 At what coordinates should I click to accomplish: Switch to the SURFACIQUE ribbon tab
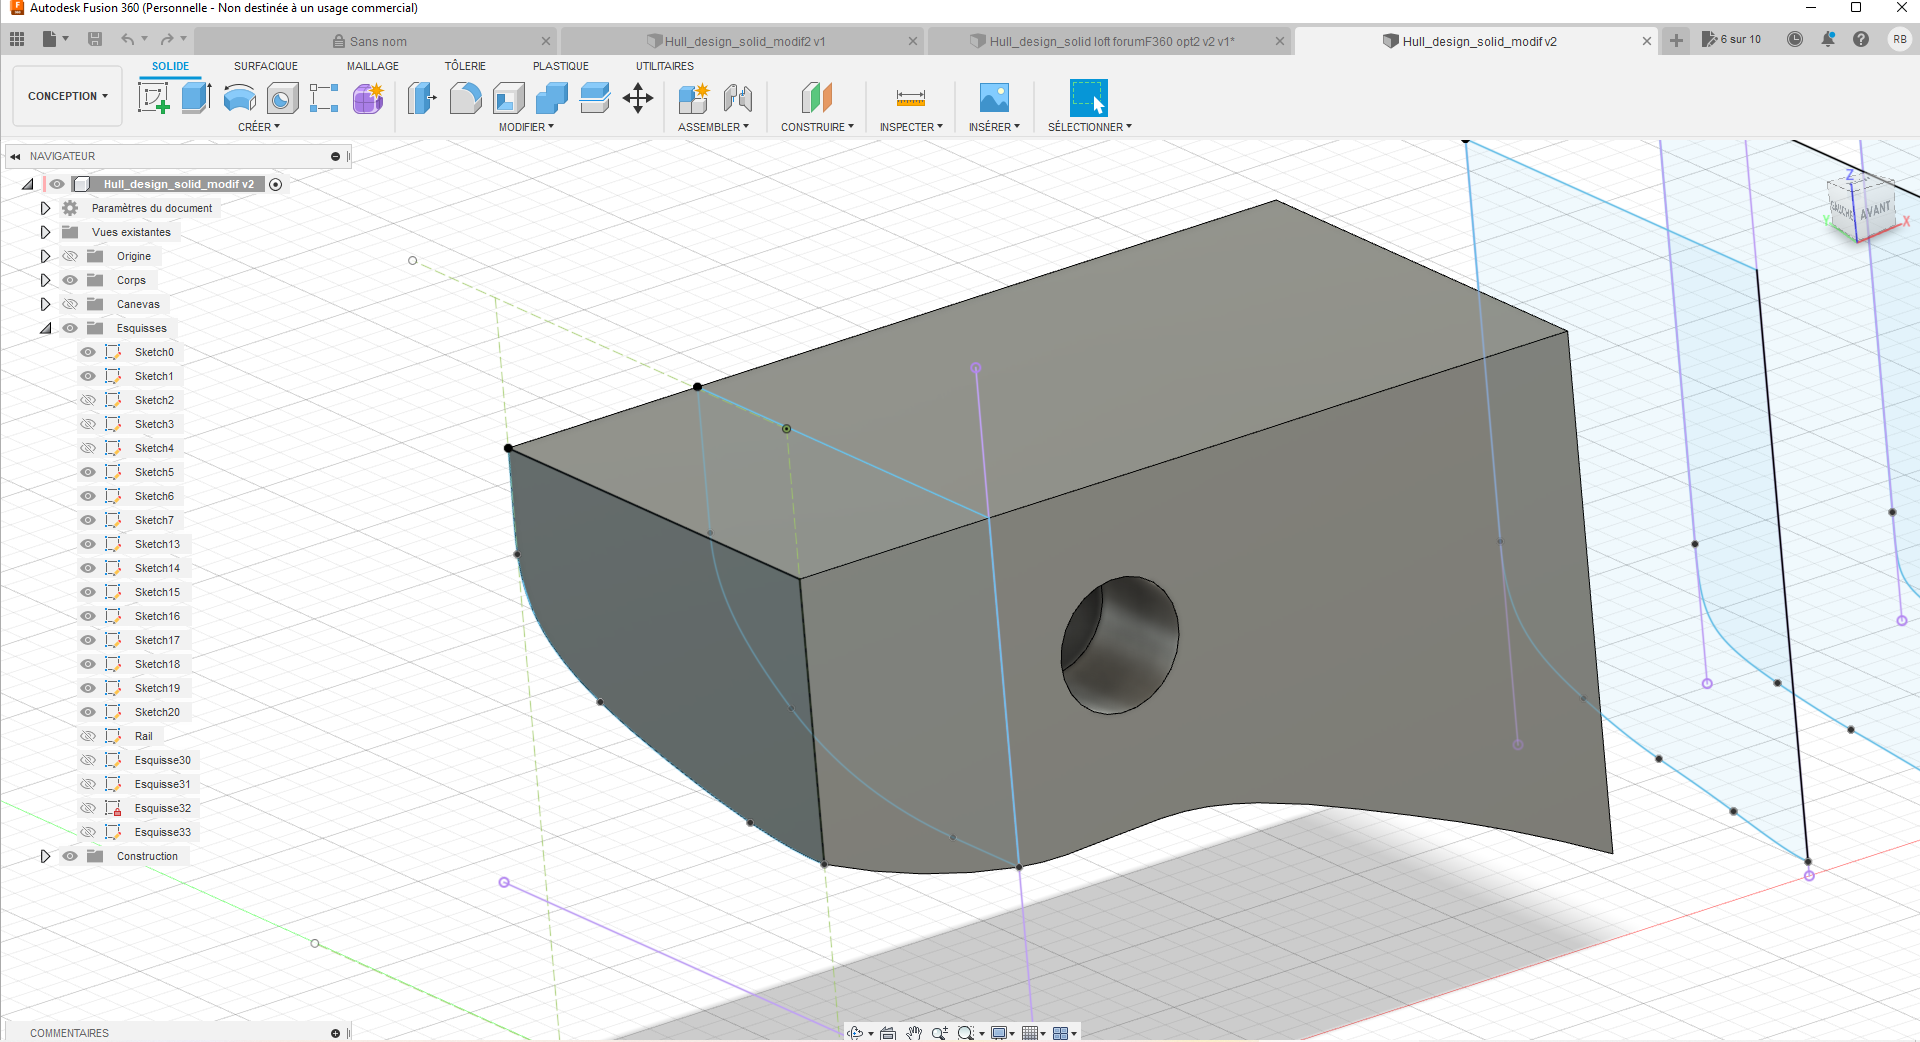(x=265, y=66)
